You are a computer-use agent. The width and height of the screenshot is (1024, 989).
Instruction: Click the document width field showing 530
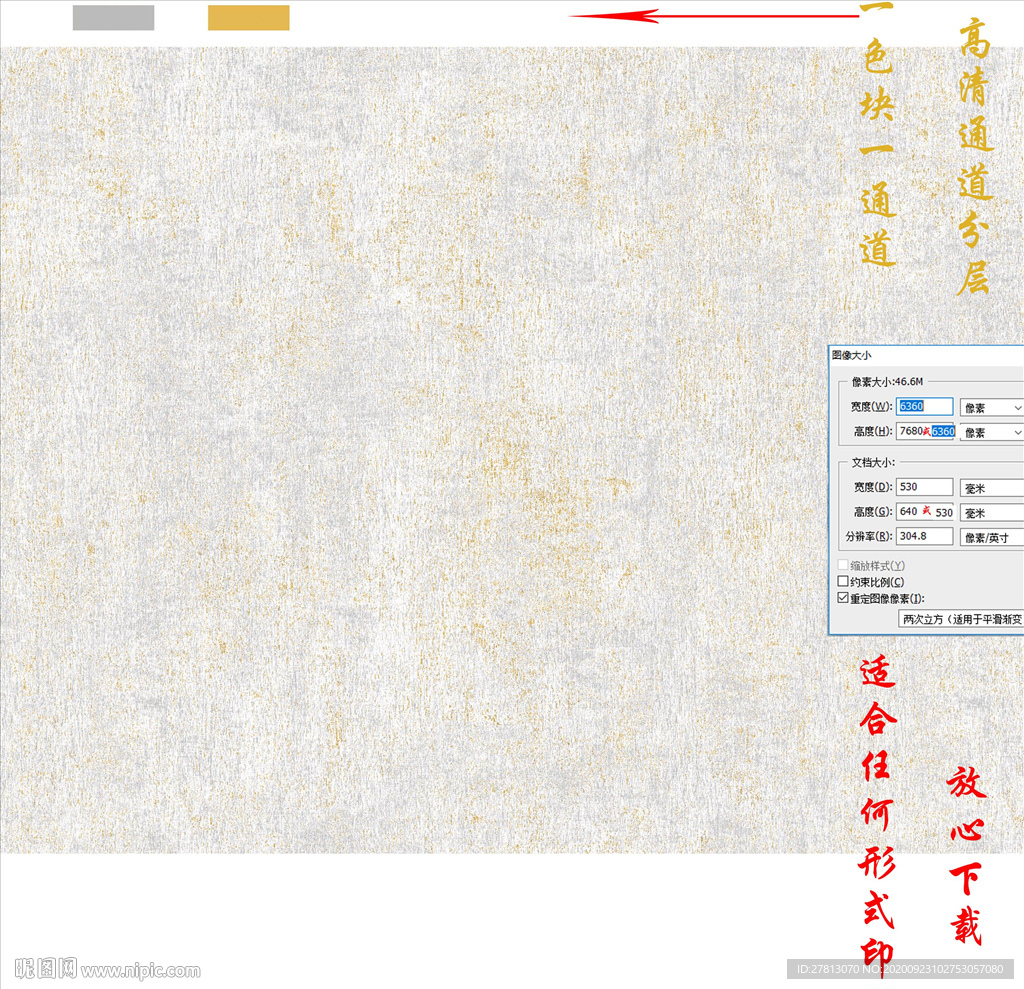[924, 487]
